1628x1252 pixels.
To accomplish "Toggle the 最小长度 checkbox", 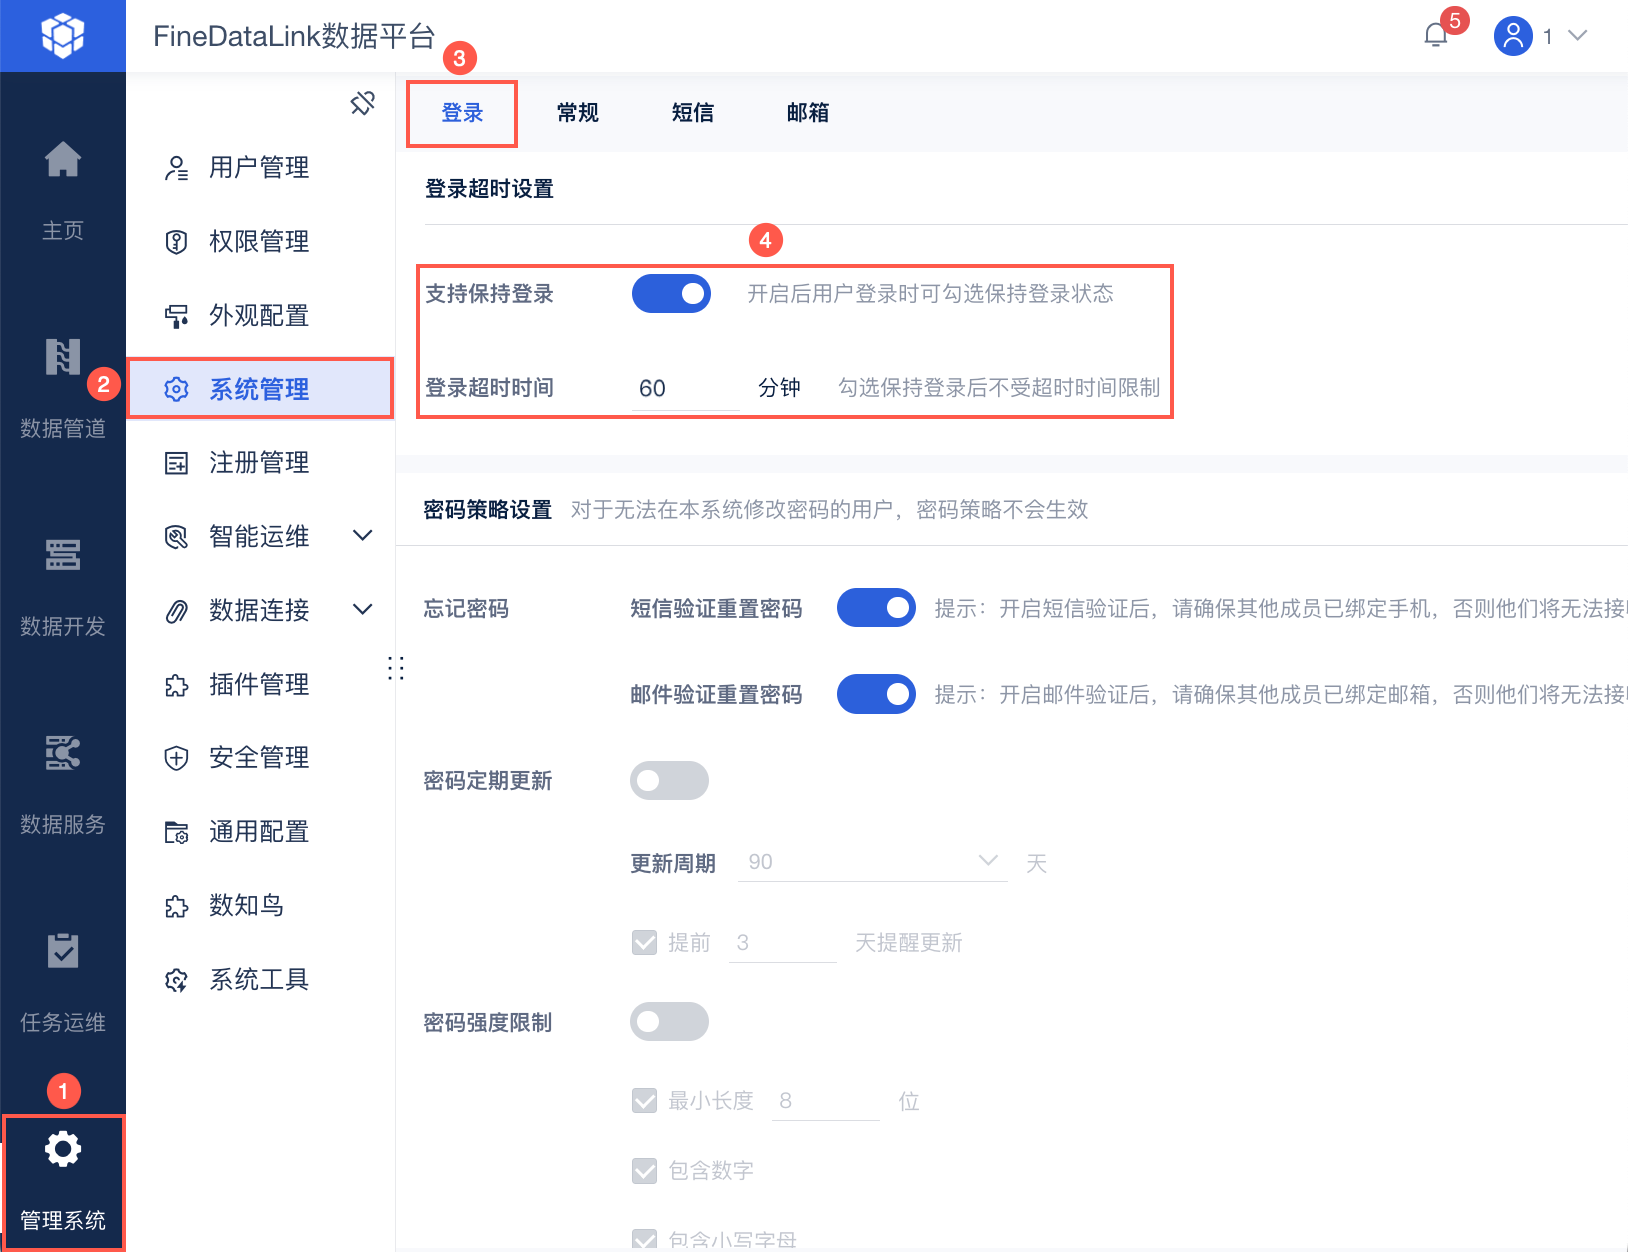I will [645, 1101].
